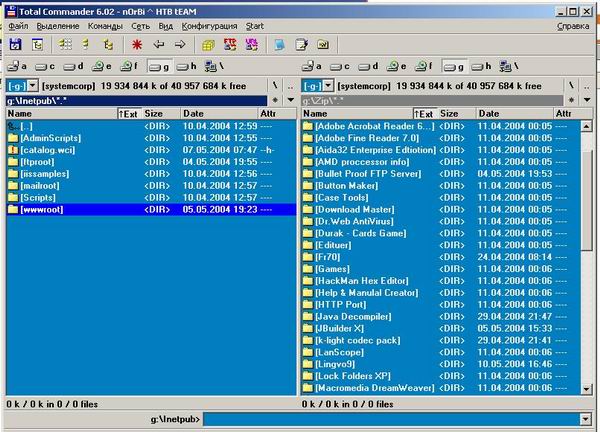Open FTP connect toolbar icon

[230, 44]
